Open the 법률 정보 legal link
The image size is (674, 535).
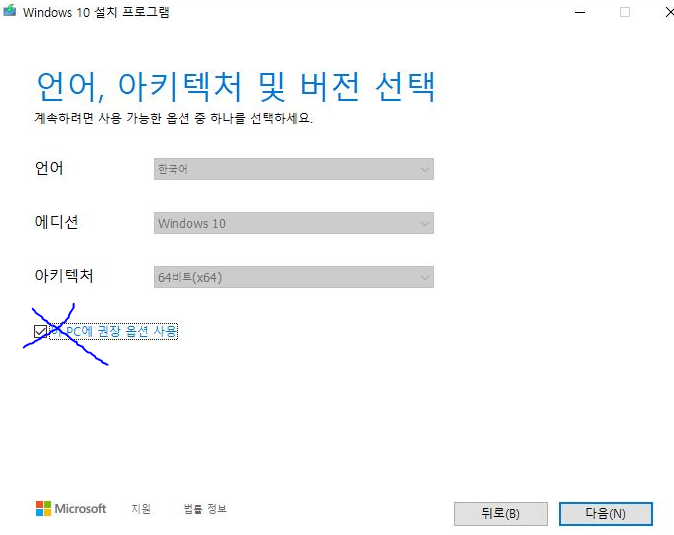[205, 509]
